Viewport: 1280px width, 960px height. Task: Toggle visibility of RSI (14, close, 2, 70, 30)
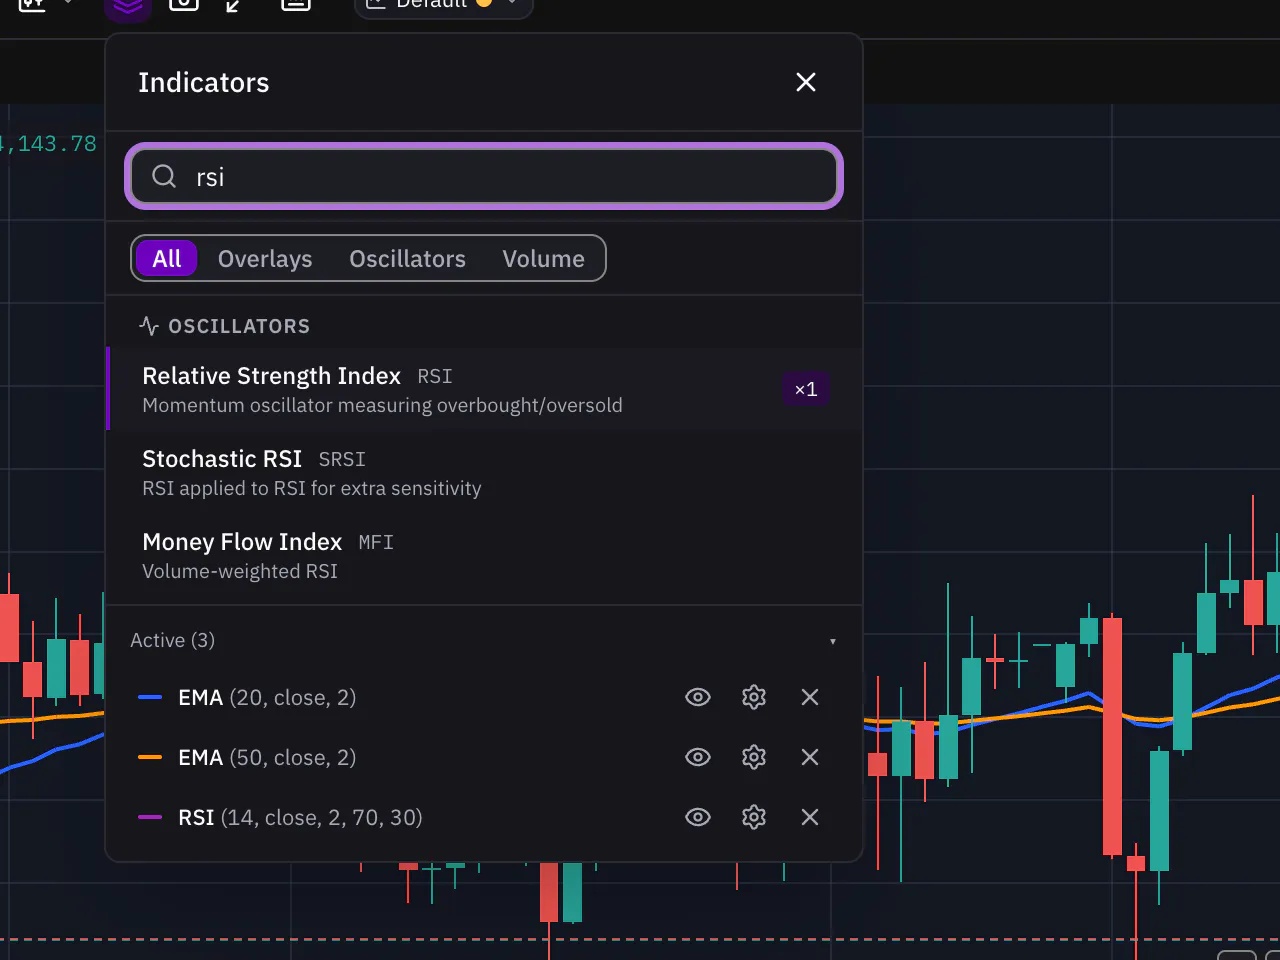click(x=698, y=817)
